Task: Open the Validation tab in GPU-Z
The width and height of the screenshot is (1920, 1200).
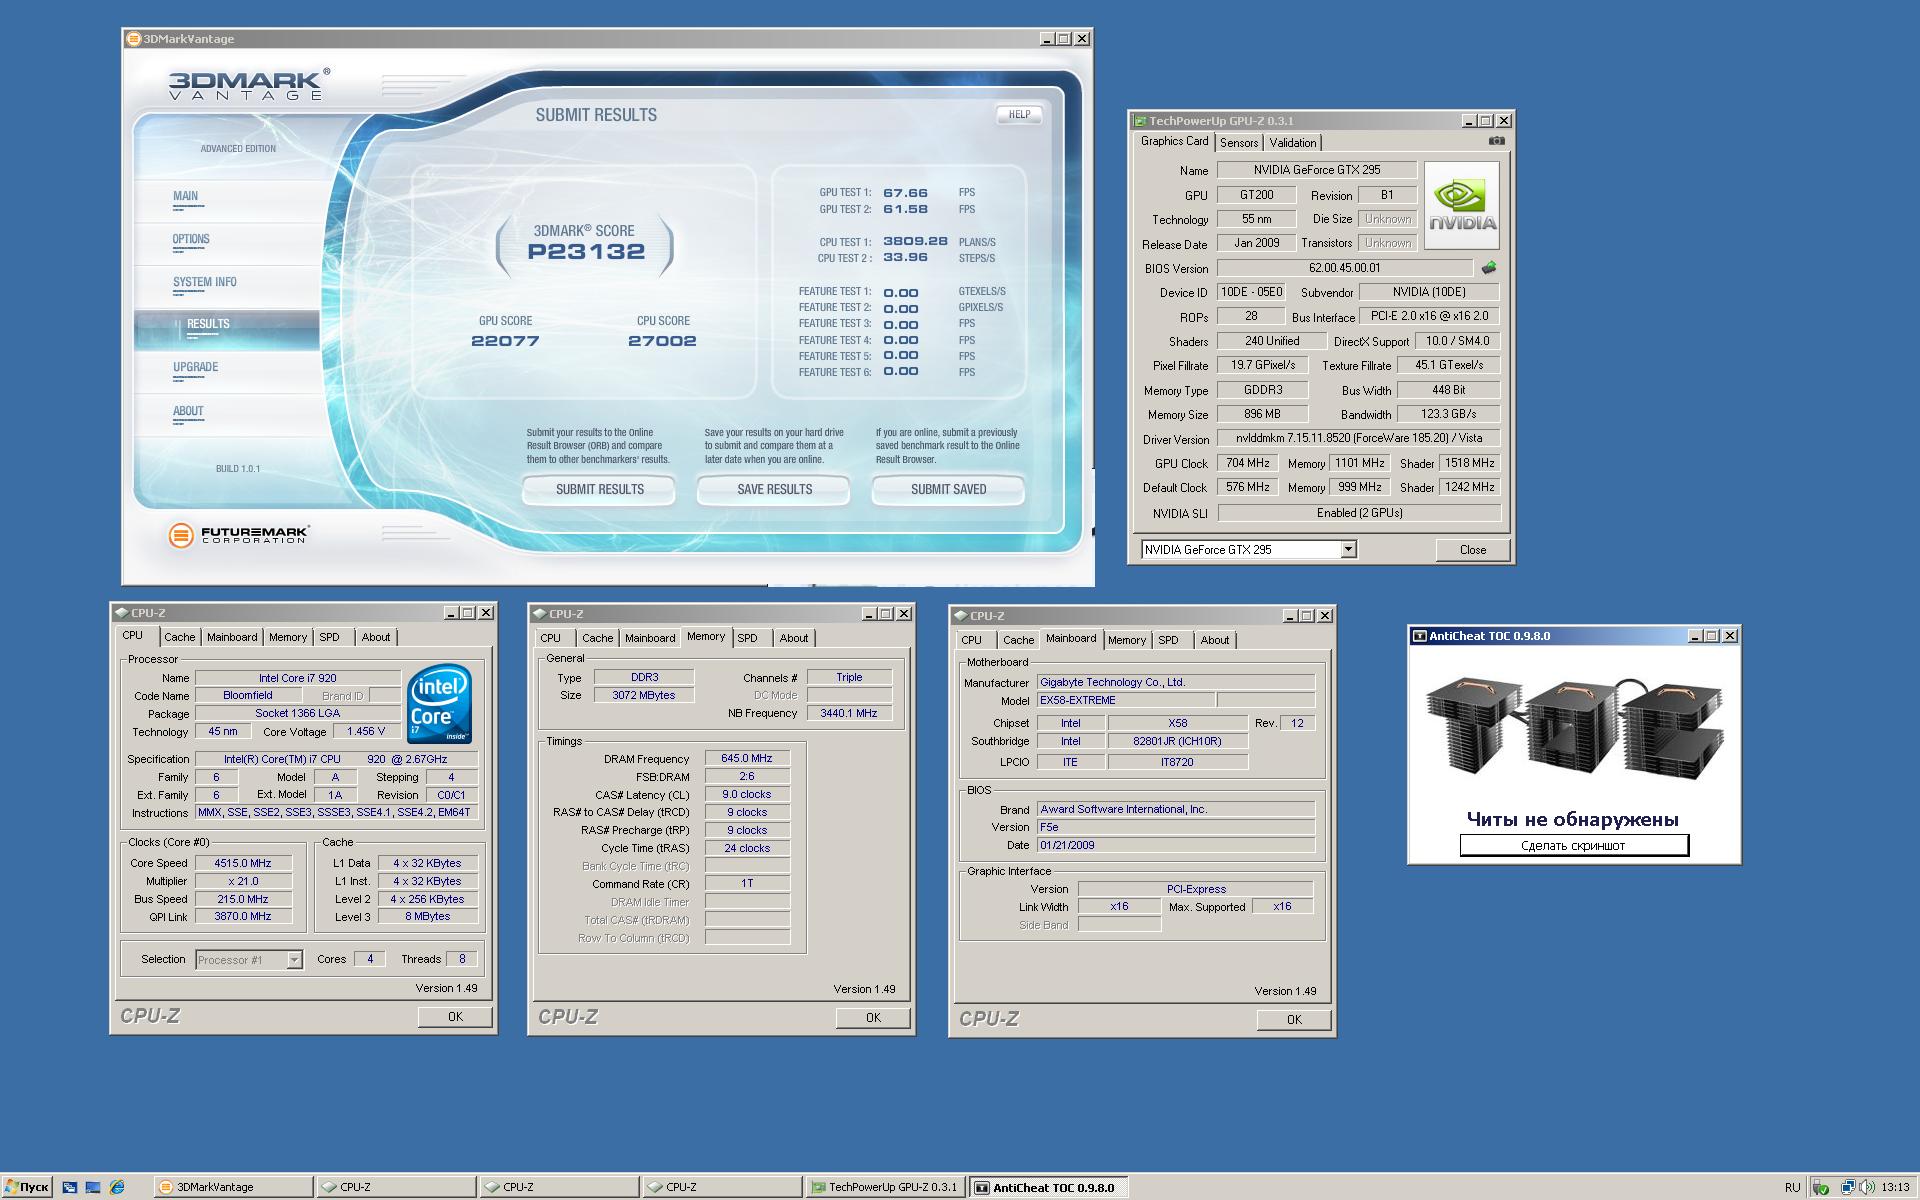Action: point(1293,143)
